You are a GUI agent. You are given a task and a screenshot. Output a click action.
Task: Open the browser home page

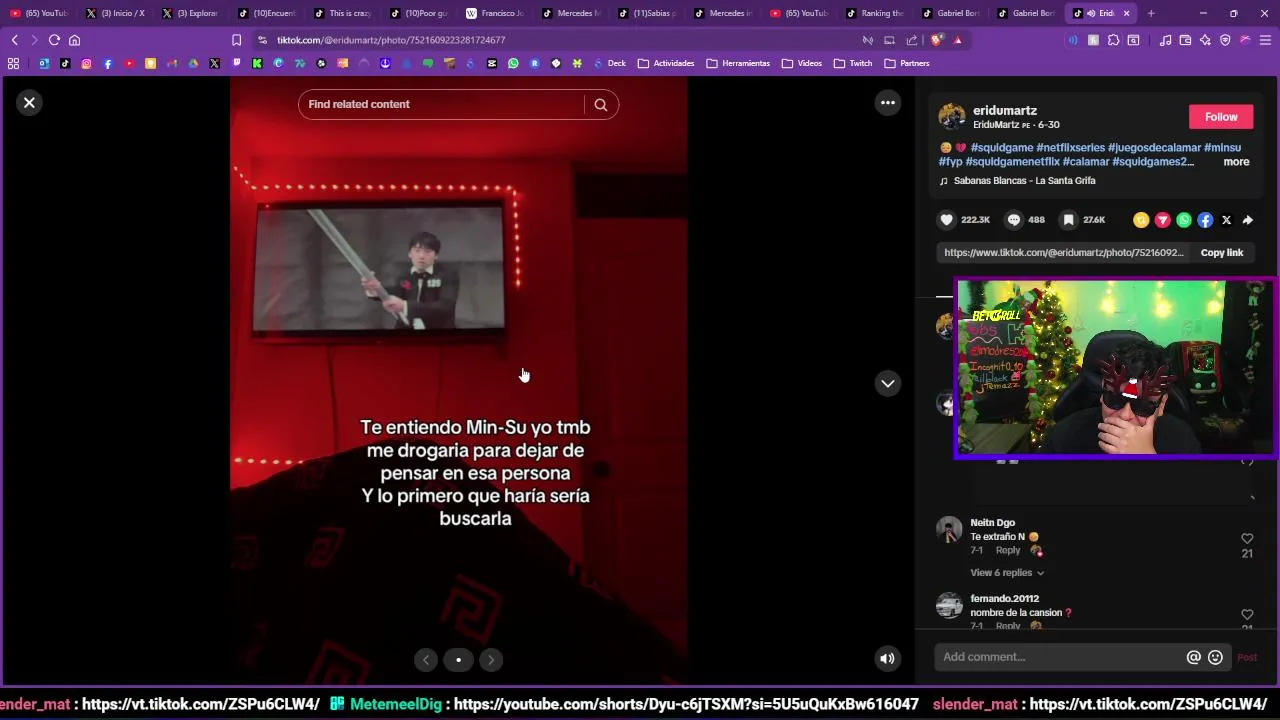pos(74,40)
